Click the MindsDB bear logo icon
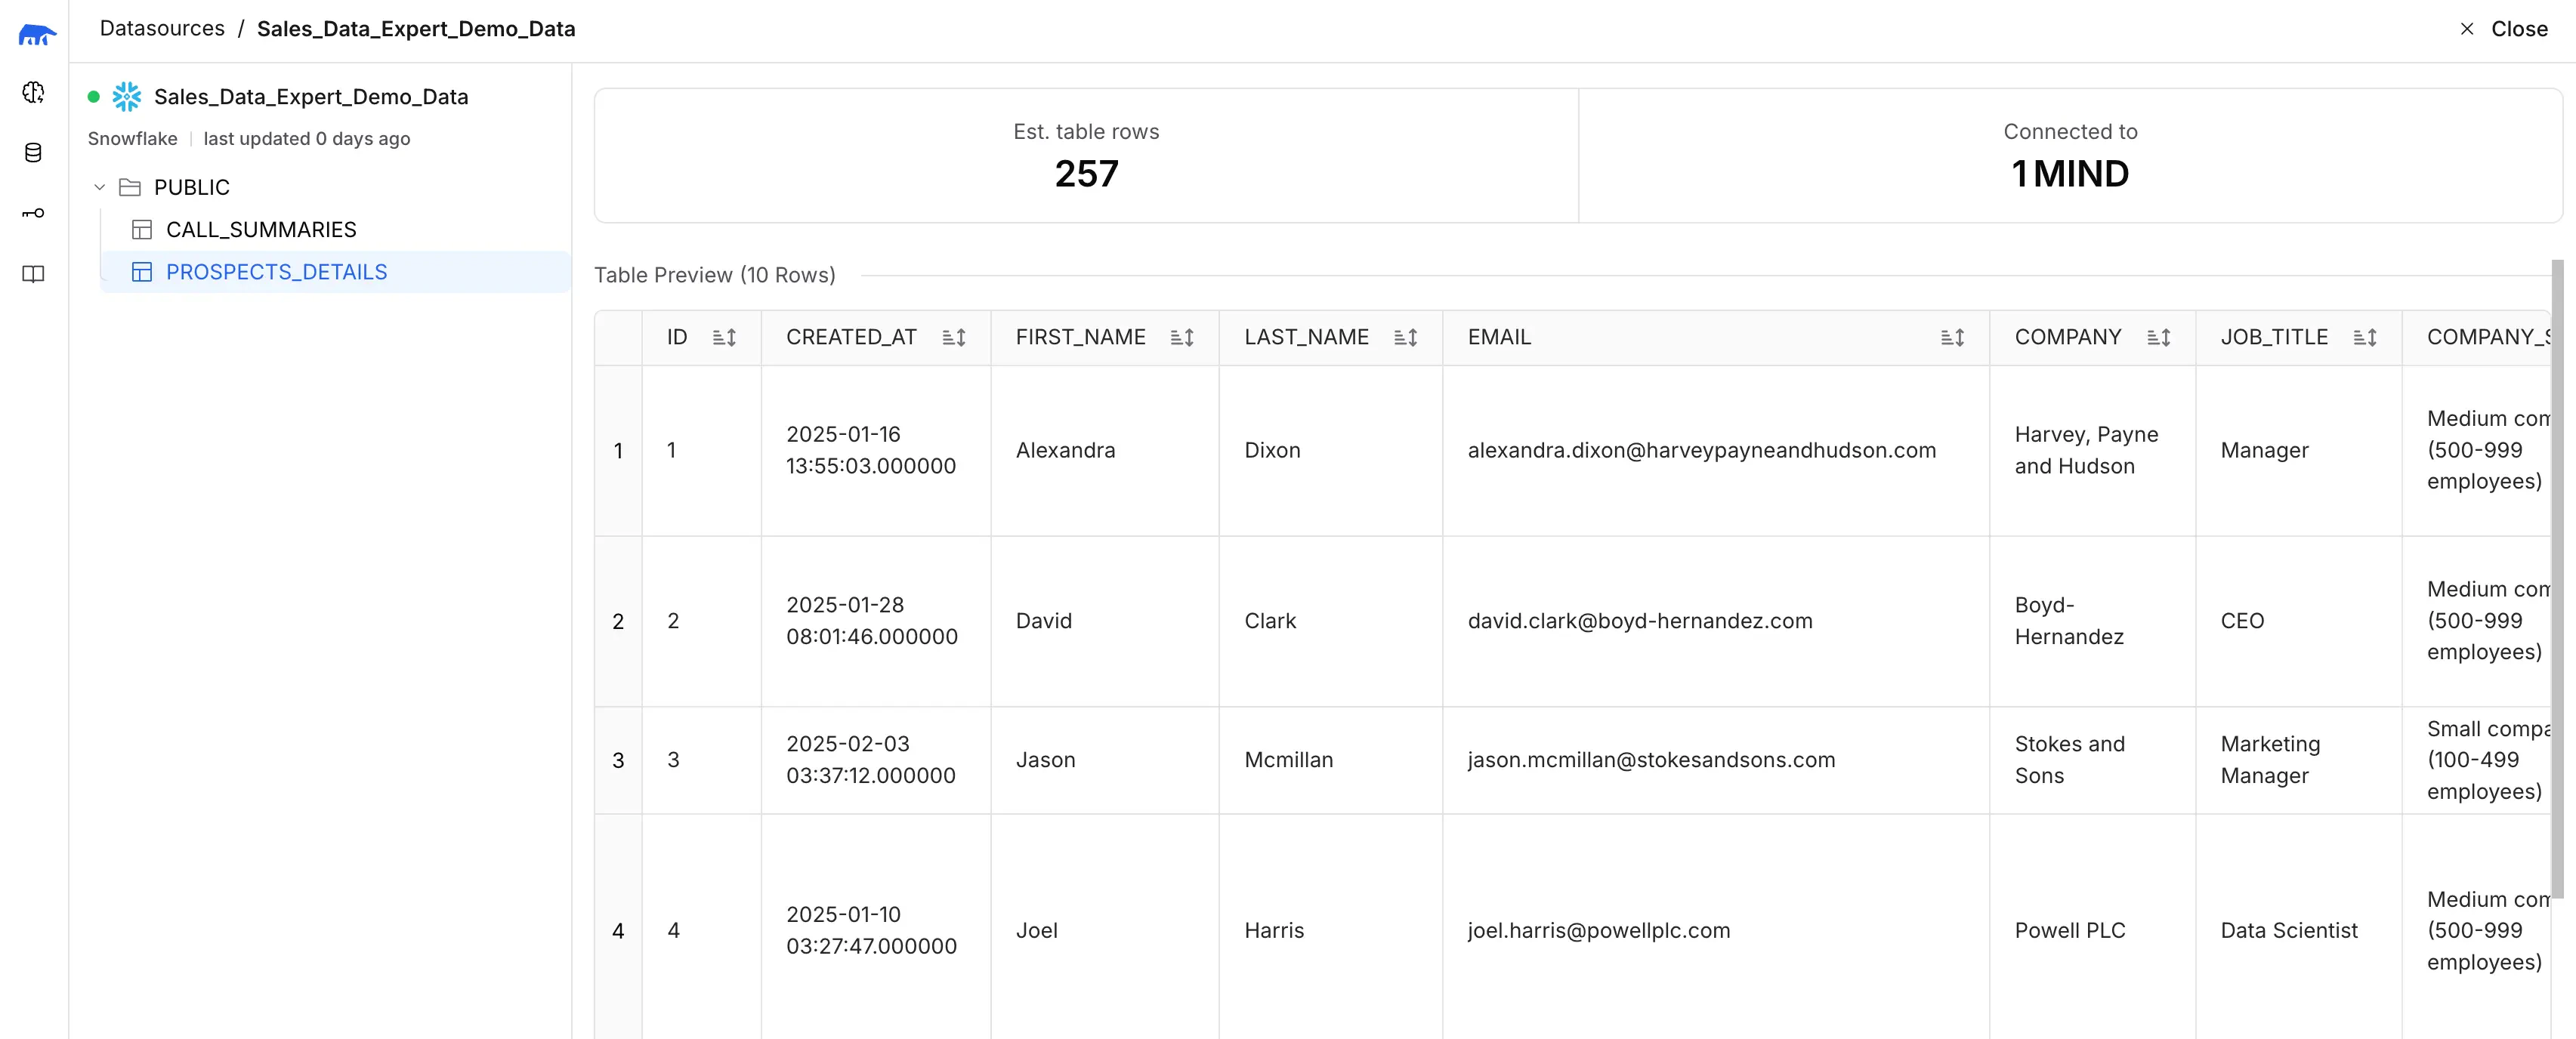 pos(37,35)
